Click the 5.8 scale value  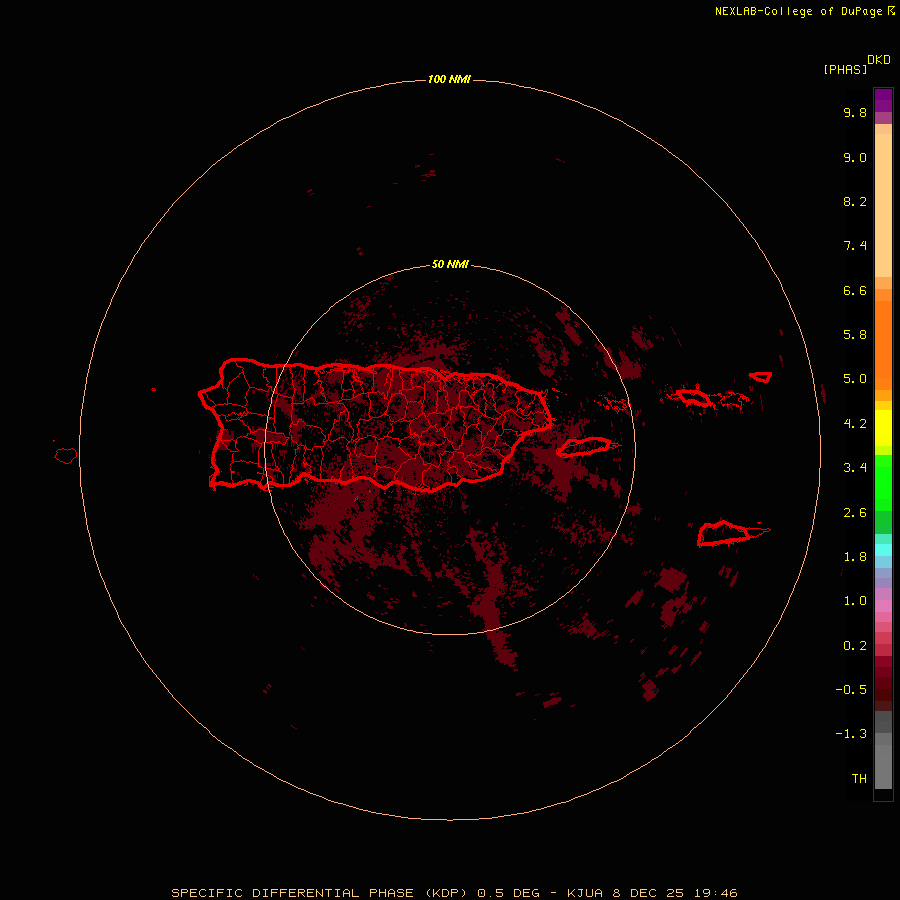(855, 334)
